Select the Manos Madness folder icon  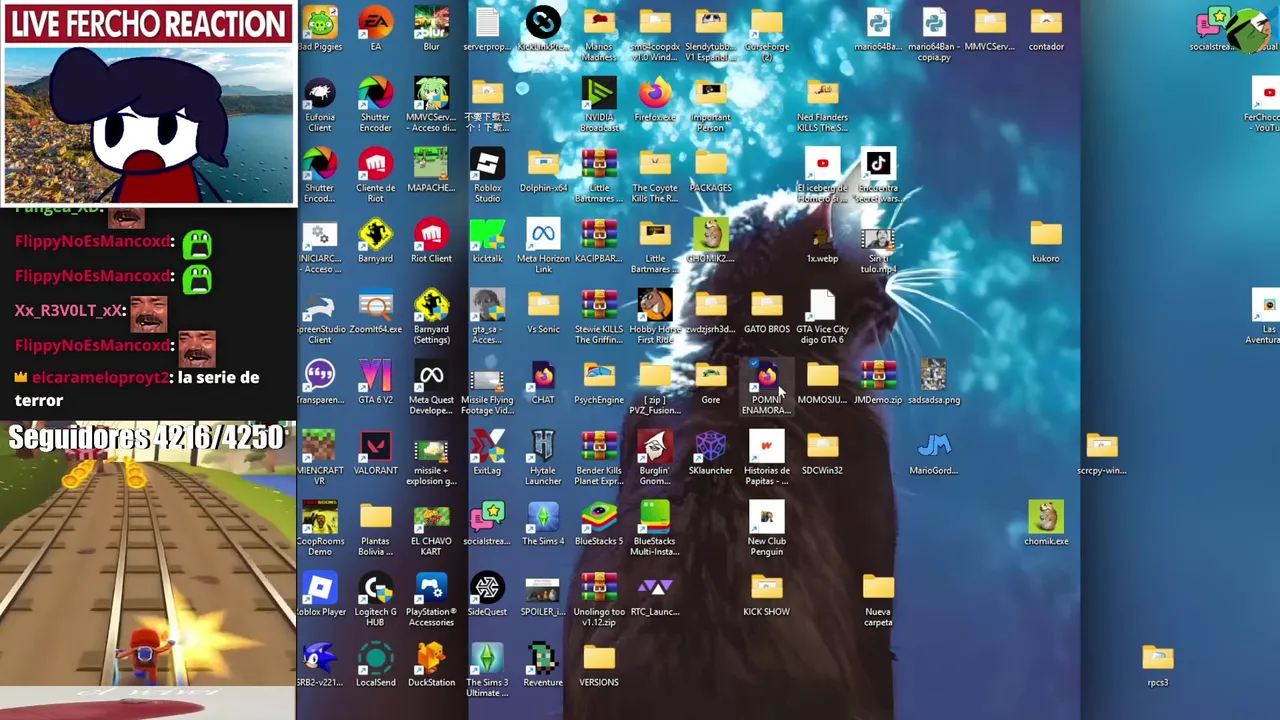click(x=599, y=23)
